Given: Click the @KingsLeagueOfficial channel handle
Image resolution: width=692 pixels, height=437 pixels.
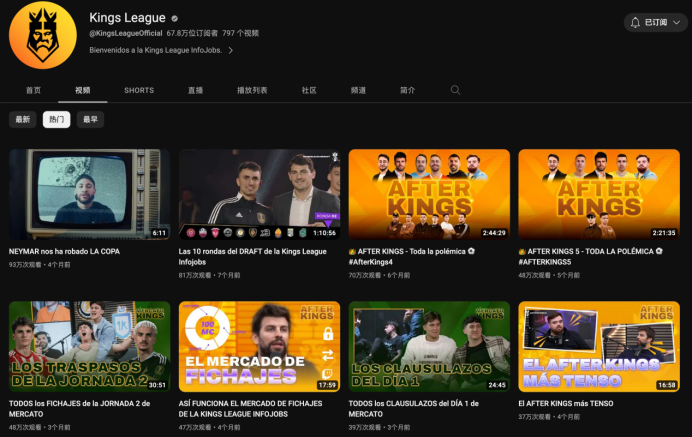Looking at the screenshot, I should click(126, 33).
